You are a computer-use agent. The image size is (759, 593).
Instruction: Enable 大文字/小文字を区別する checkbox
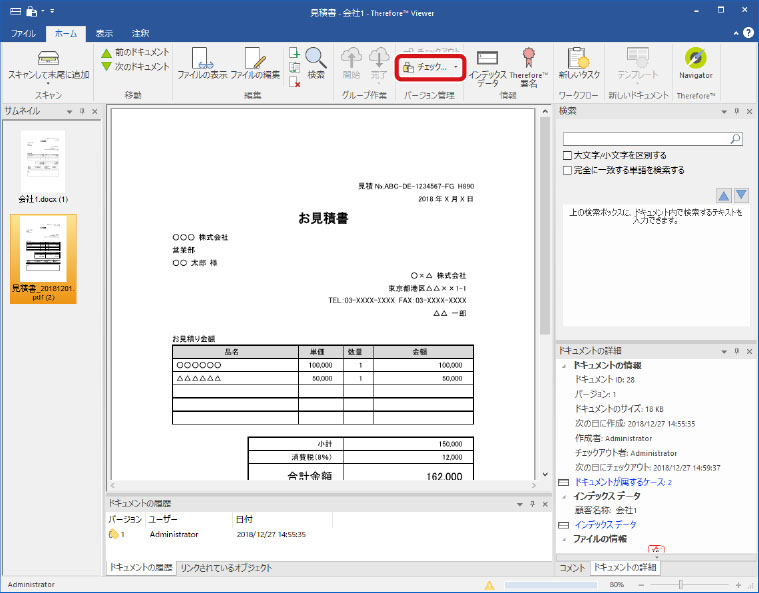click(568, 156)
